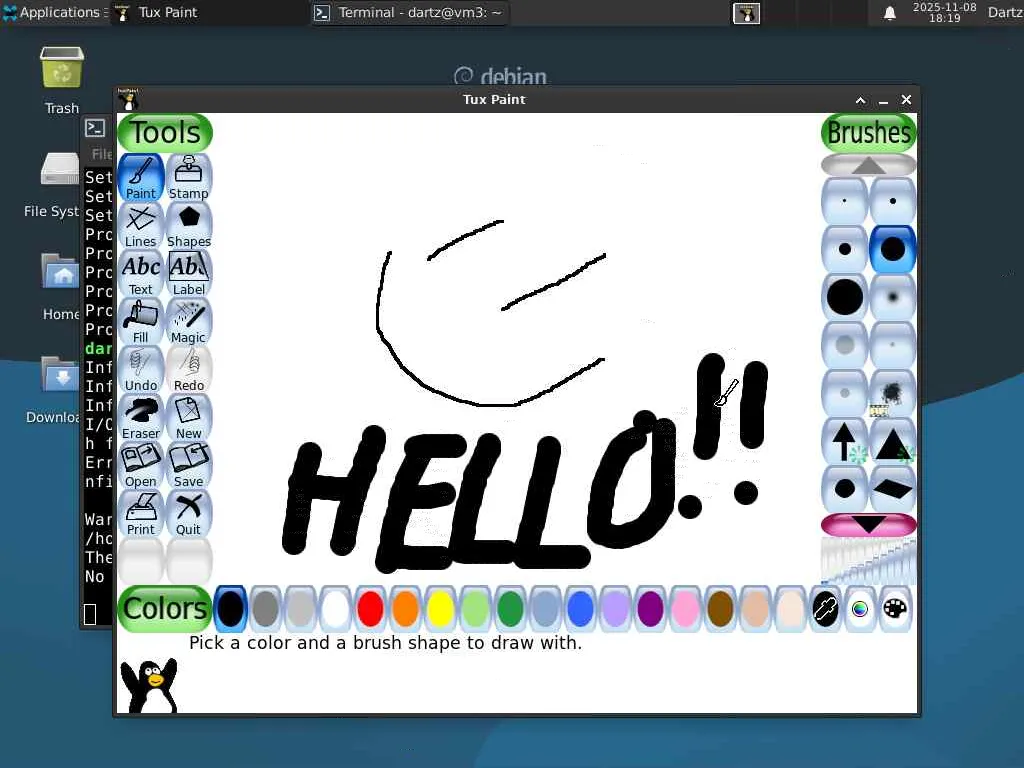Click the Redo tool
This screenshot has height=768, width=1024.
click(x=189, y=370)
